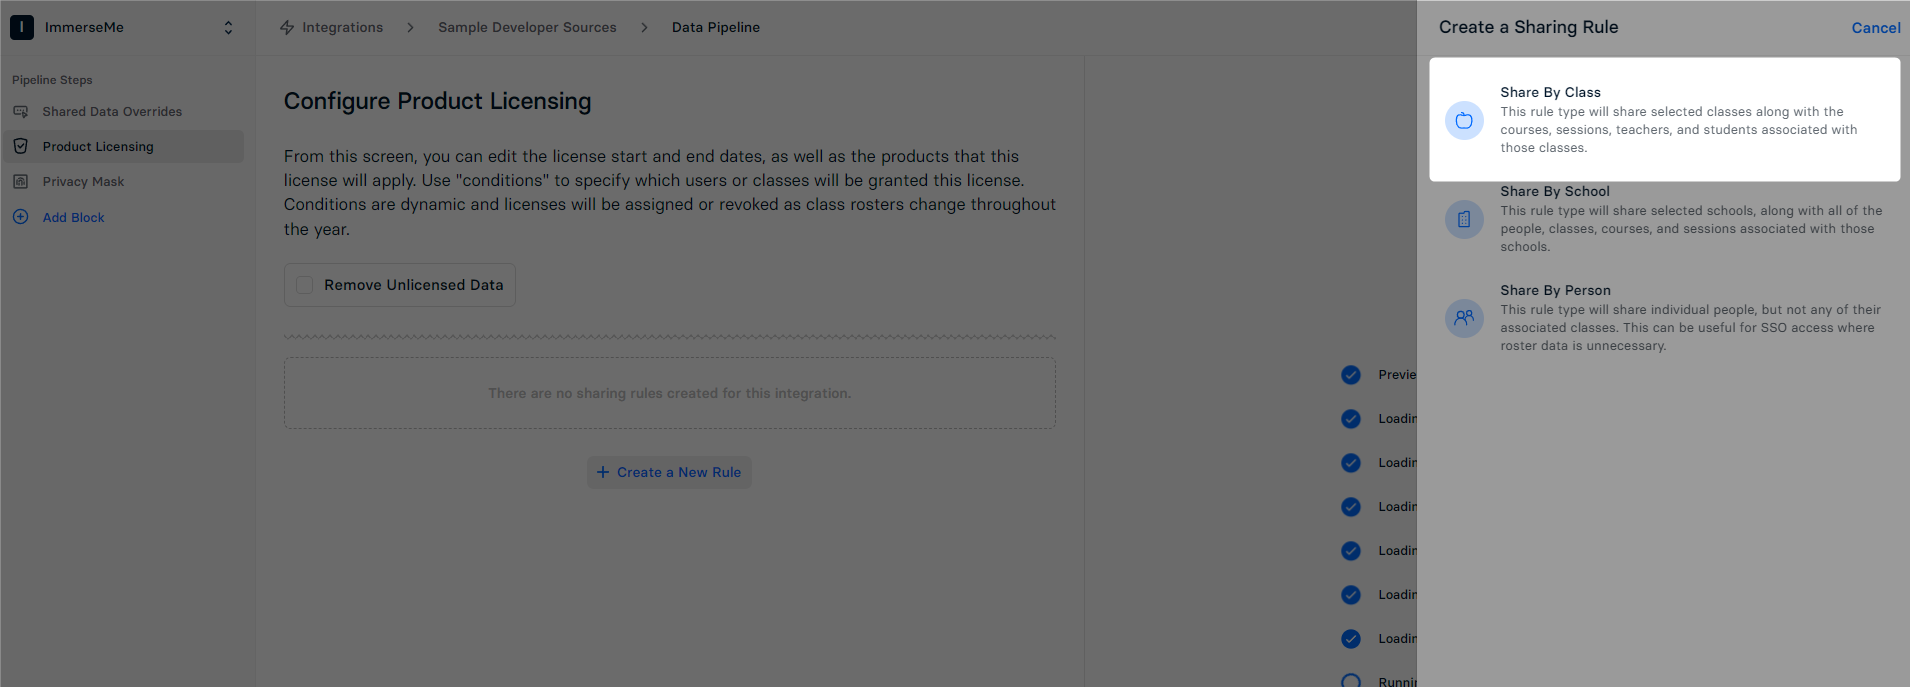Click the Share By Class apple icon
The width and height of the screenshot is (1910, 687).
tap(1464, 120)
